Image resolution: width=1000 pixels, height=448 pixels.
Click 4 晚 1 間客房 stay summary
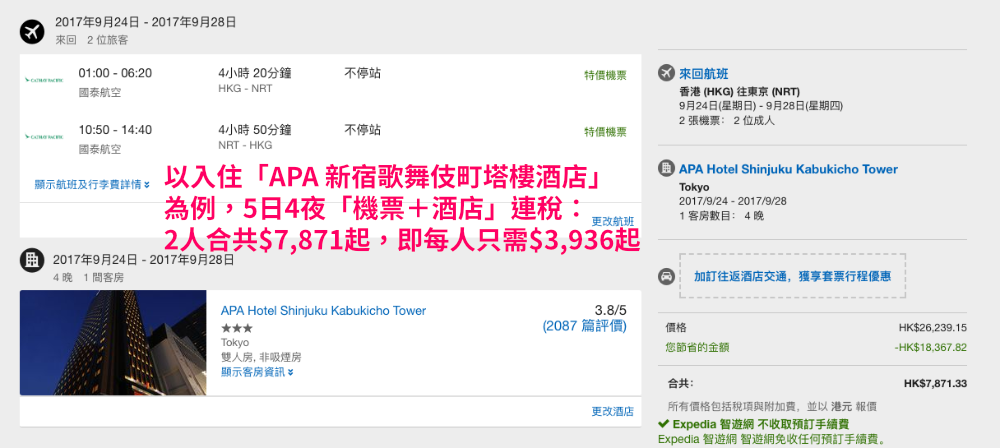click(89, 278)
